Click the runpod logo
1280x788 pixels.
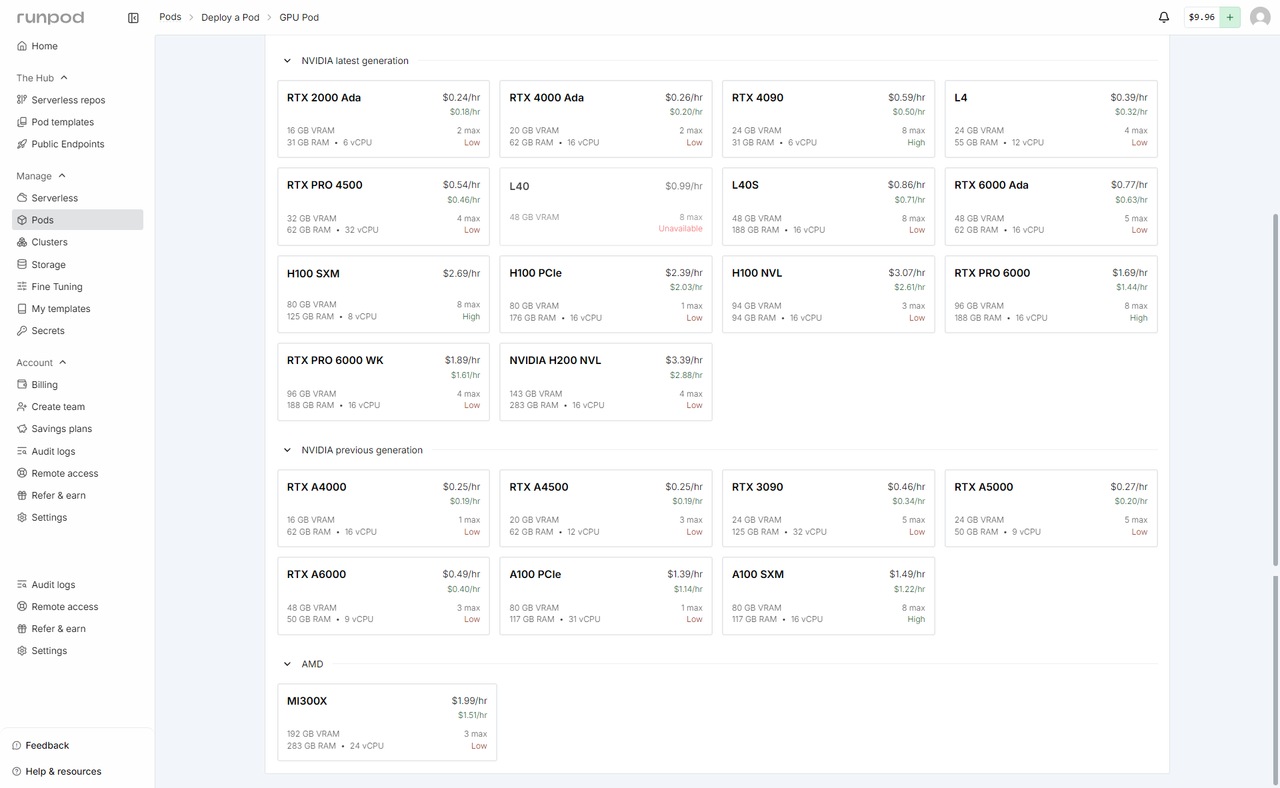(50, 17)
